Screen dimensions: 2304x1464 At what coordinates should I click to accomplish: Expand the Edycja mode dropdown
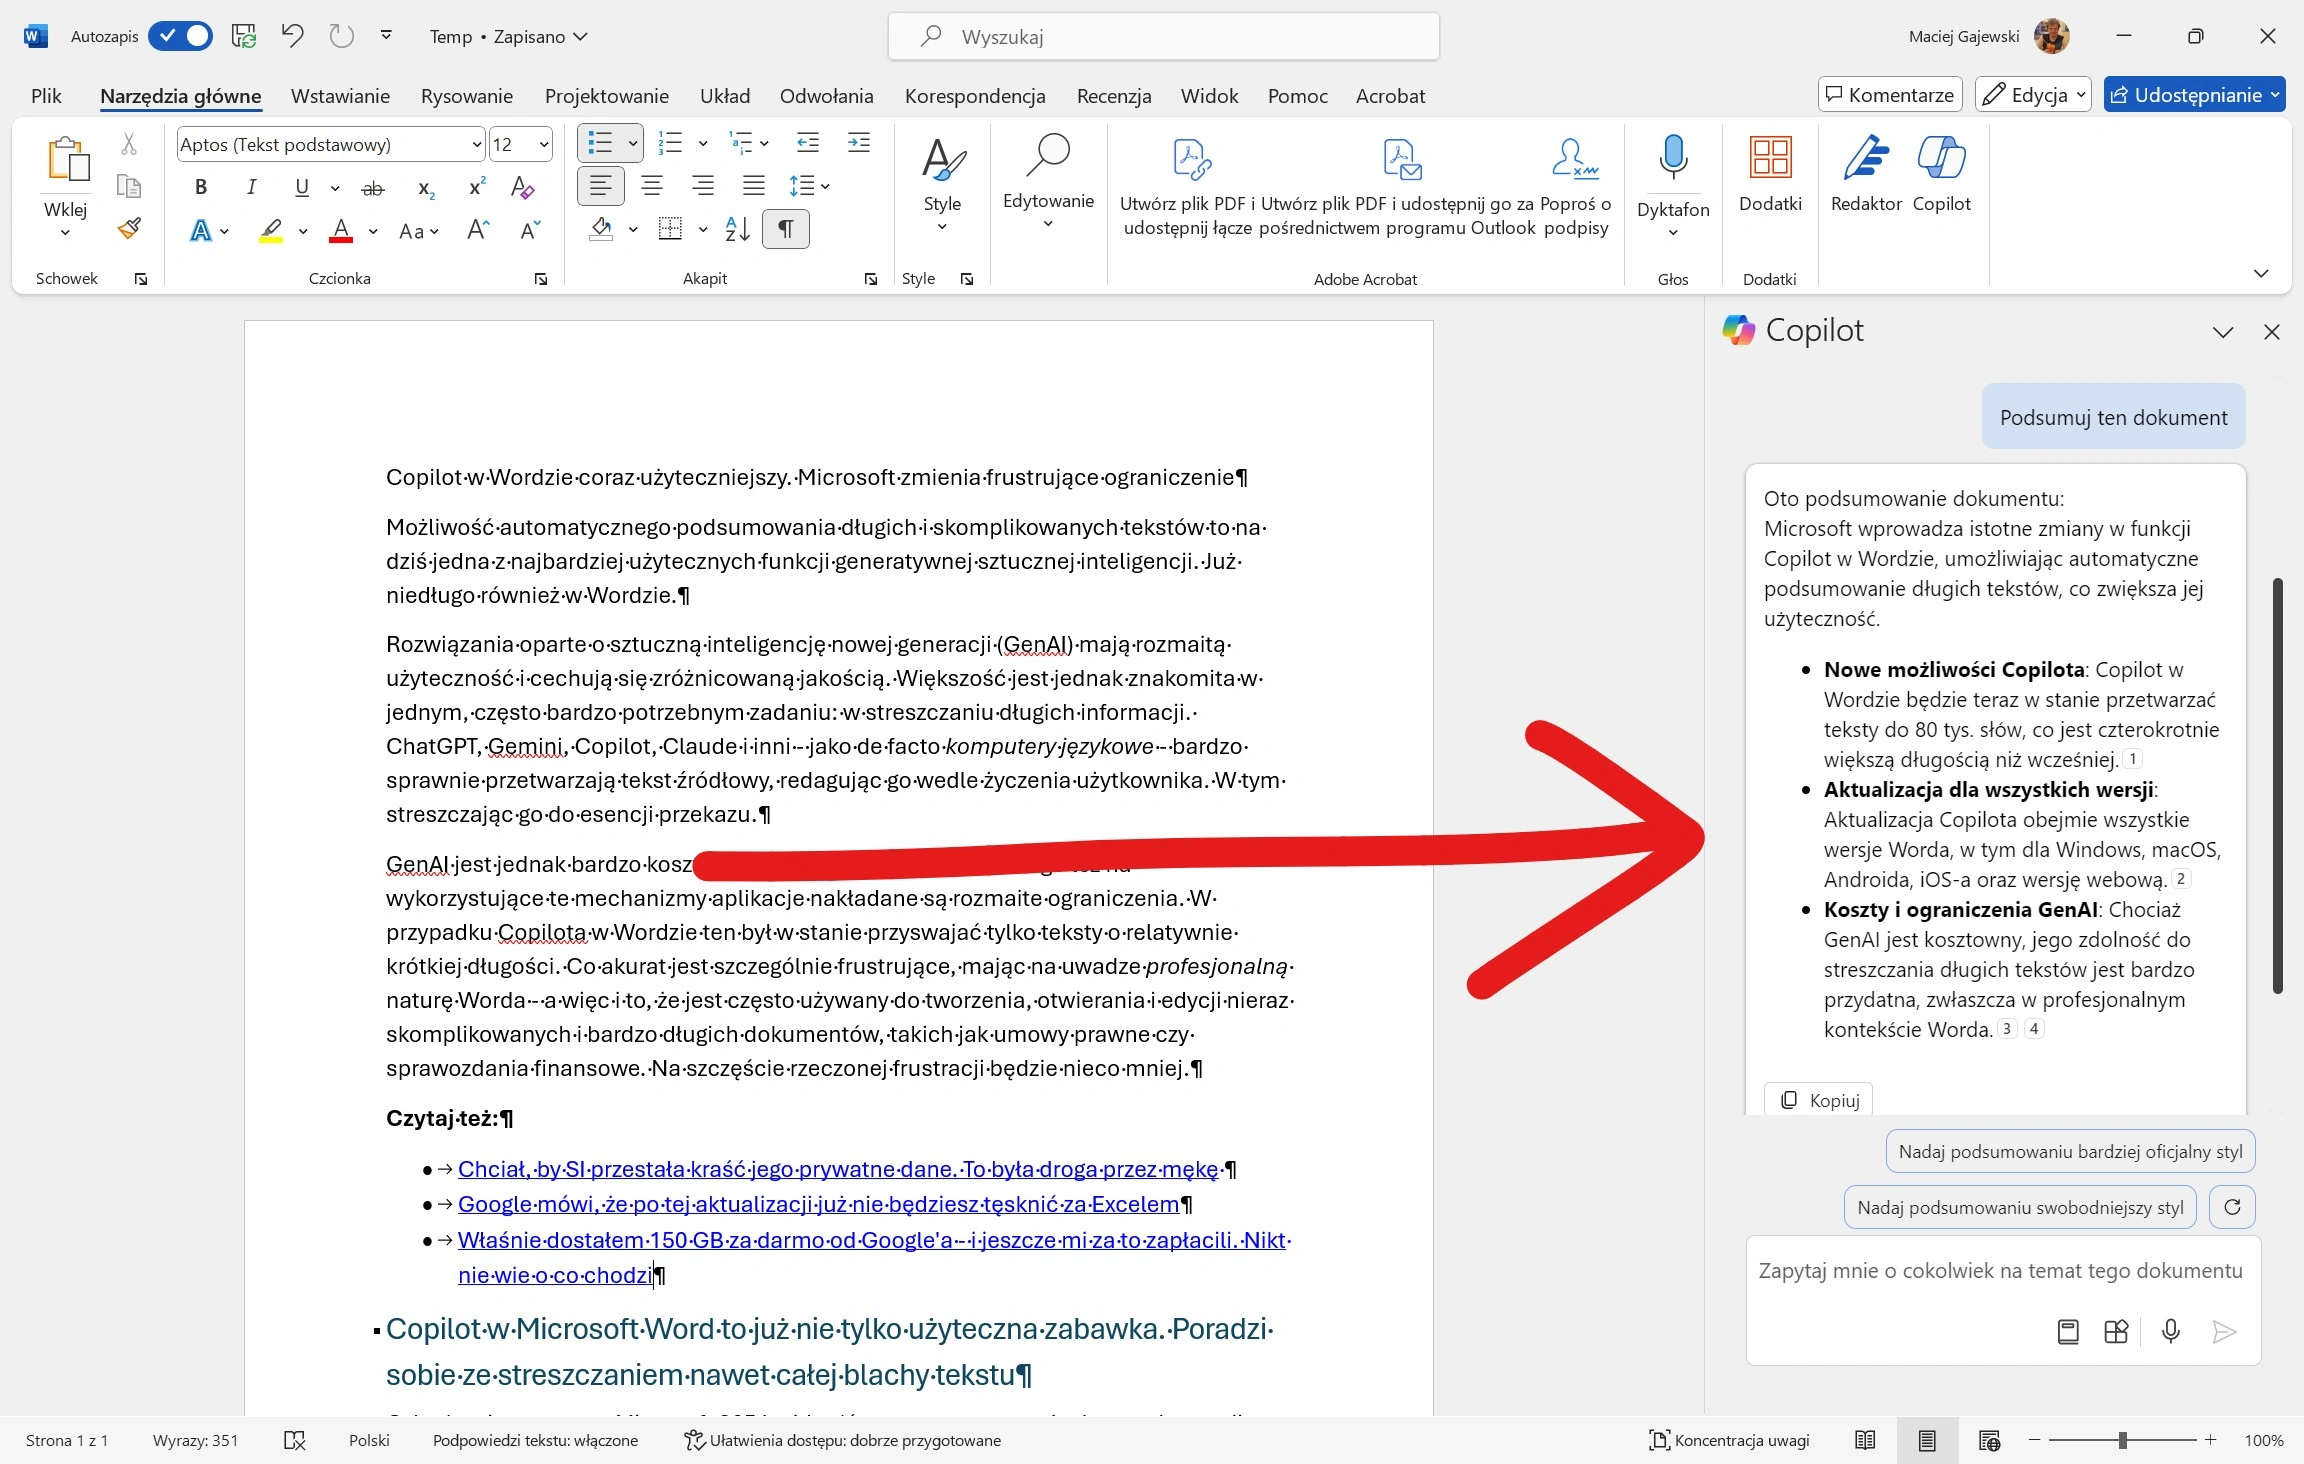2080,95
